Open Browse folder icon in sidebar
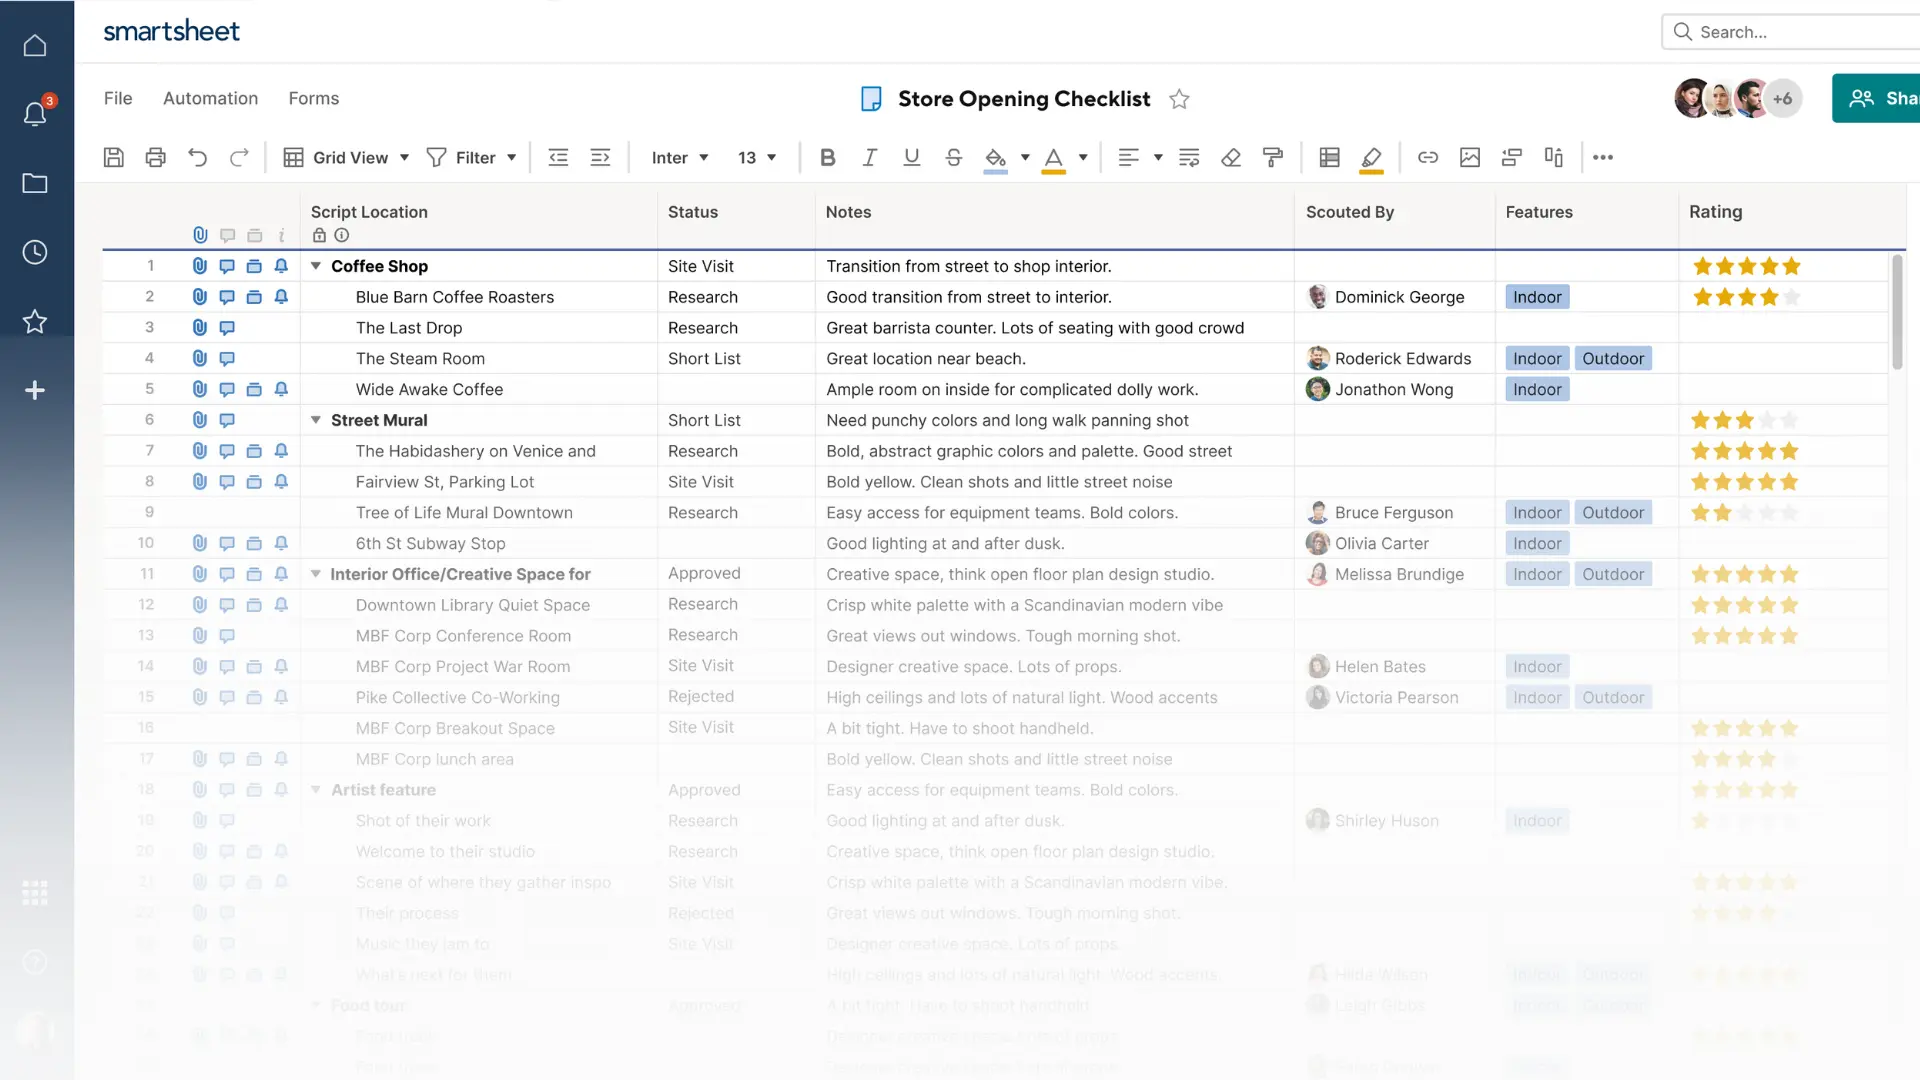1920x1080 pixels. coord(35,183)
